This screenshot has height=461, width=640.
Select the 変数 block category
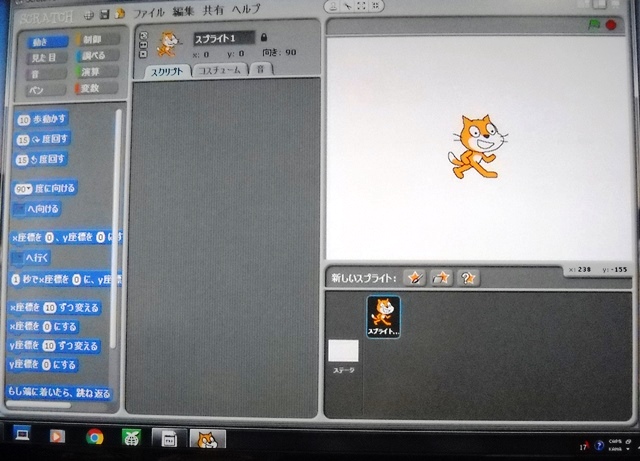point(96,88)
